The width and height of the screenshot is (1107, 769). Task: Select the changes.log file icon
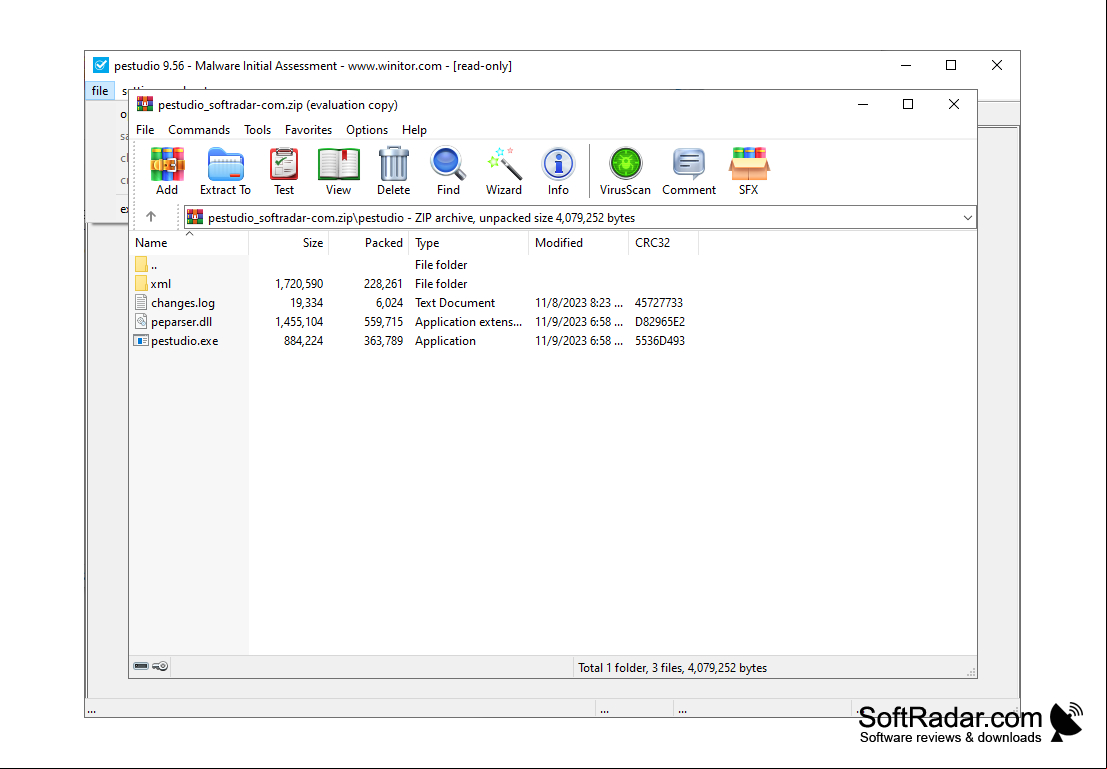(x=141, y=302)
